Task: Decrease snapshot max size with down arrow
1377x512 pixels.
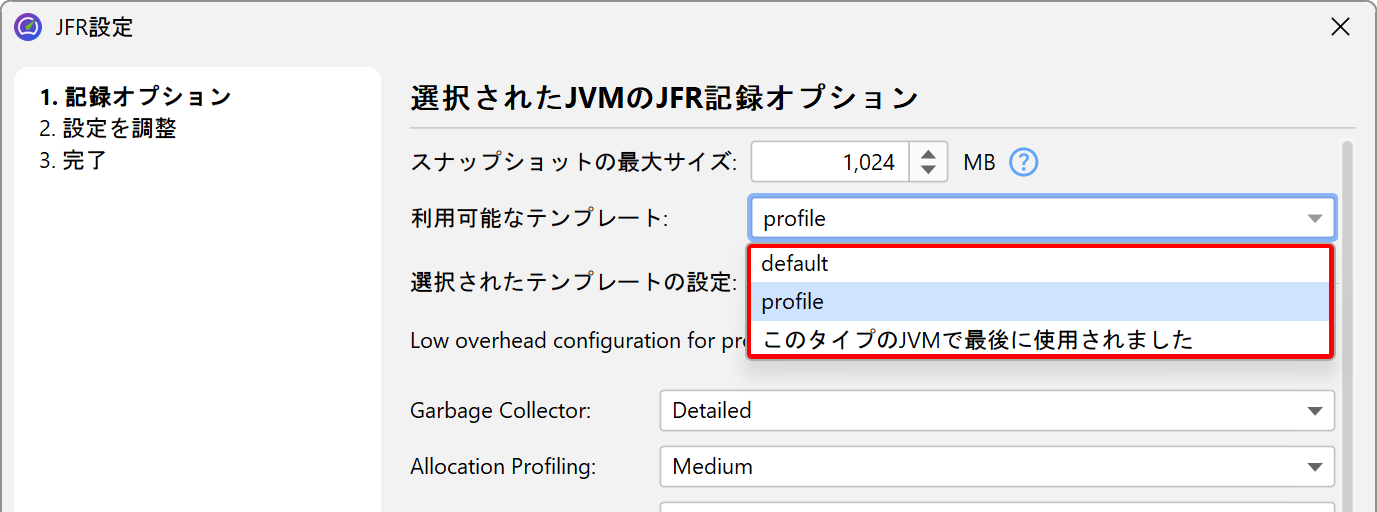Action: (x=928, y=171)
